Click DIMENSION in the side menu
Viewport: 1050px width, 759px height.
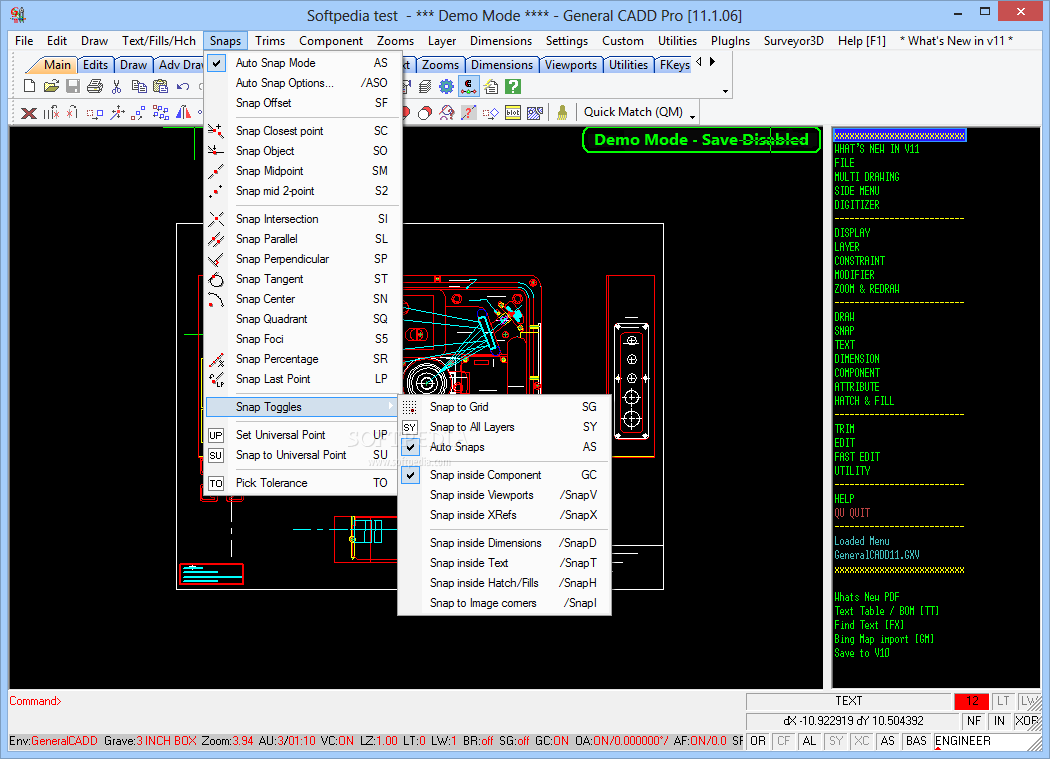coord(857,359)
